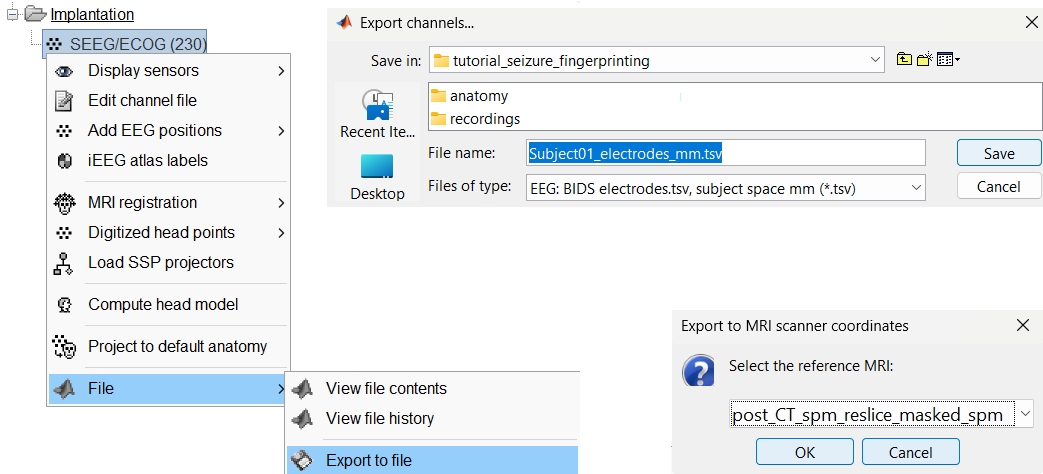Go up one folder level in Export dialog
Screen dimensions: 1043x474
pos(905,60)
